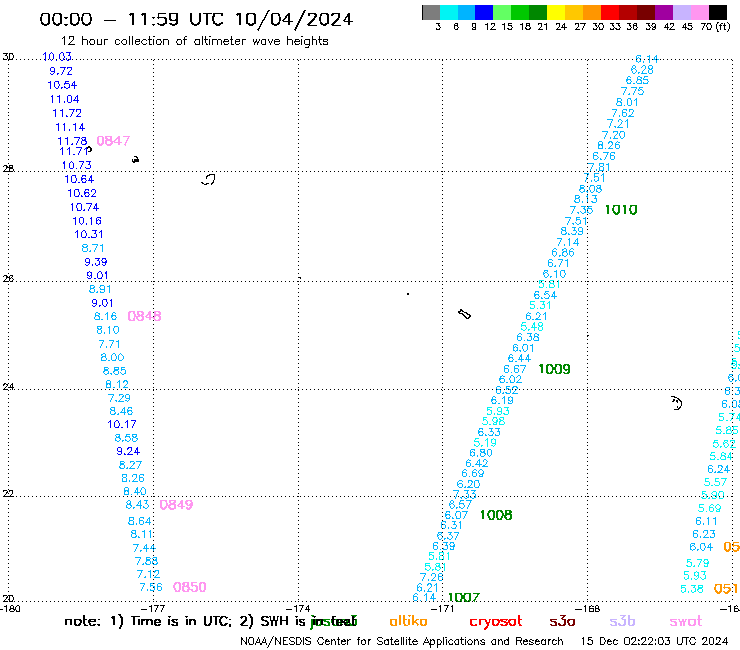Click the purple legend color swatch
740x650 pixels.
click(x=664, y=12)
